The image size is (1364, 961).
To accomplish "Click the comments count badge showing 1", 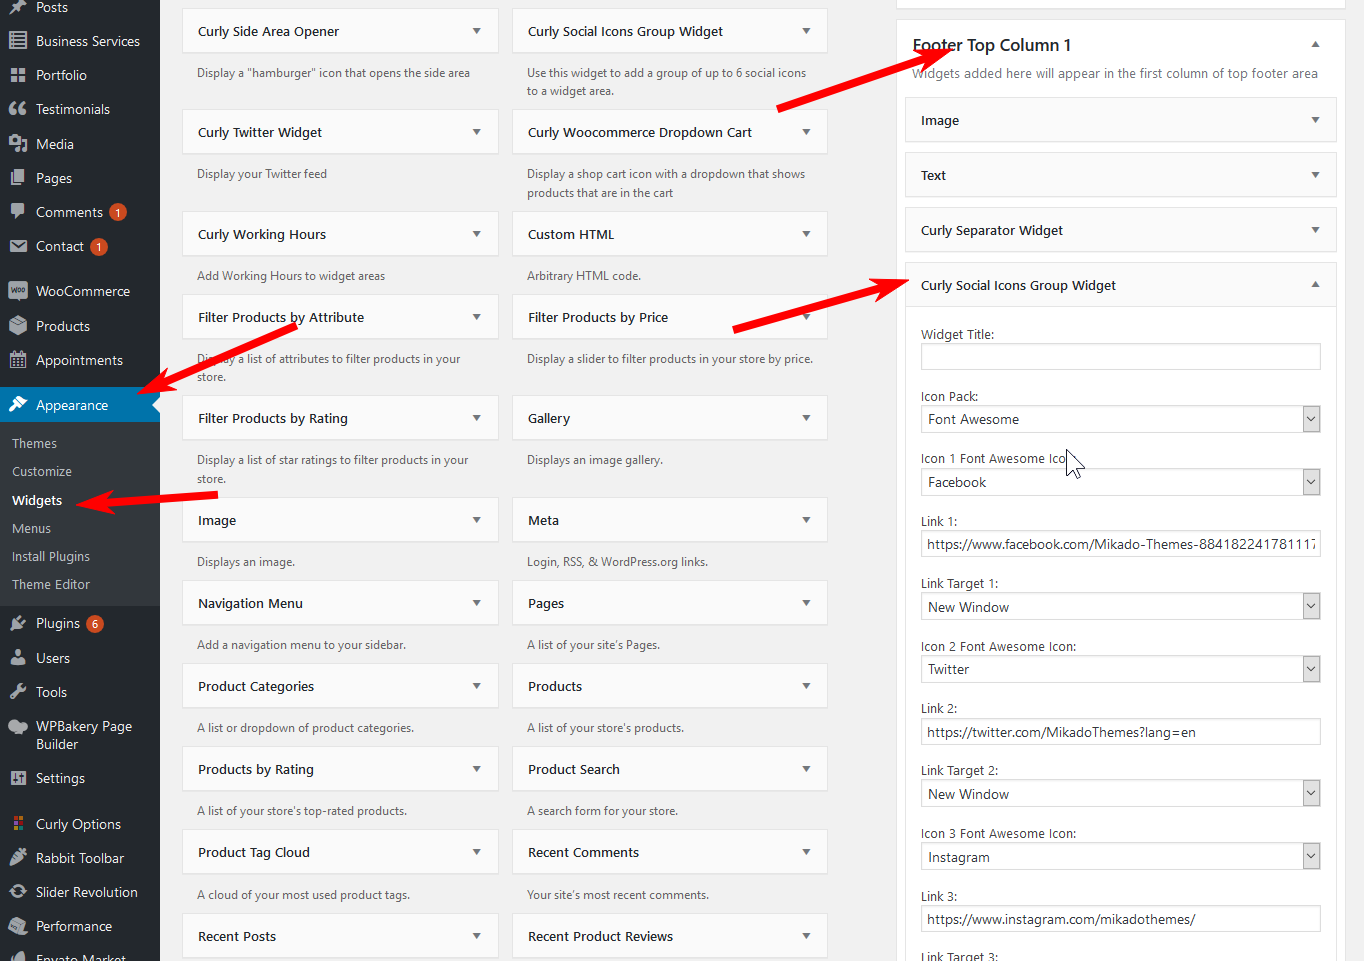I will [x=118, y=212].
